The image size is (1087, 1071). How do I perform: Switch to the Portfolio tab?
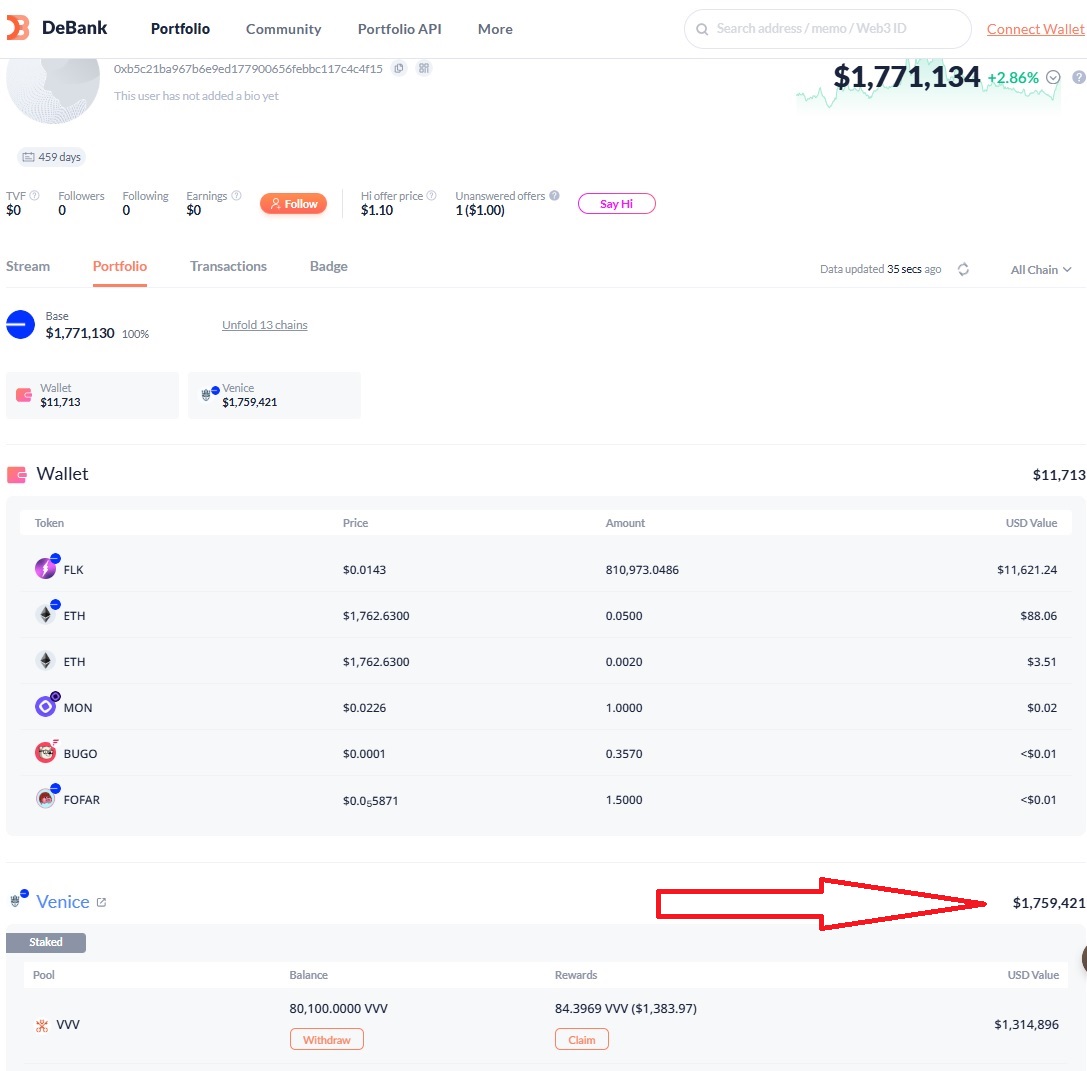coord(120,266)
